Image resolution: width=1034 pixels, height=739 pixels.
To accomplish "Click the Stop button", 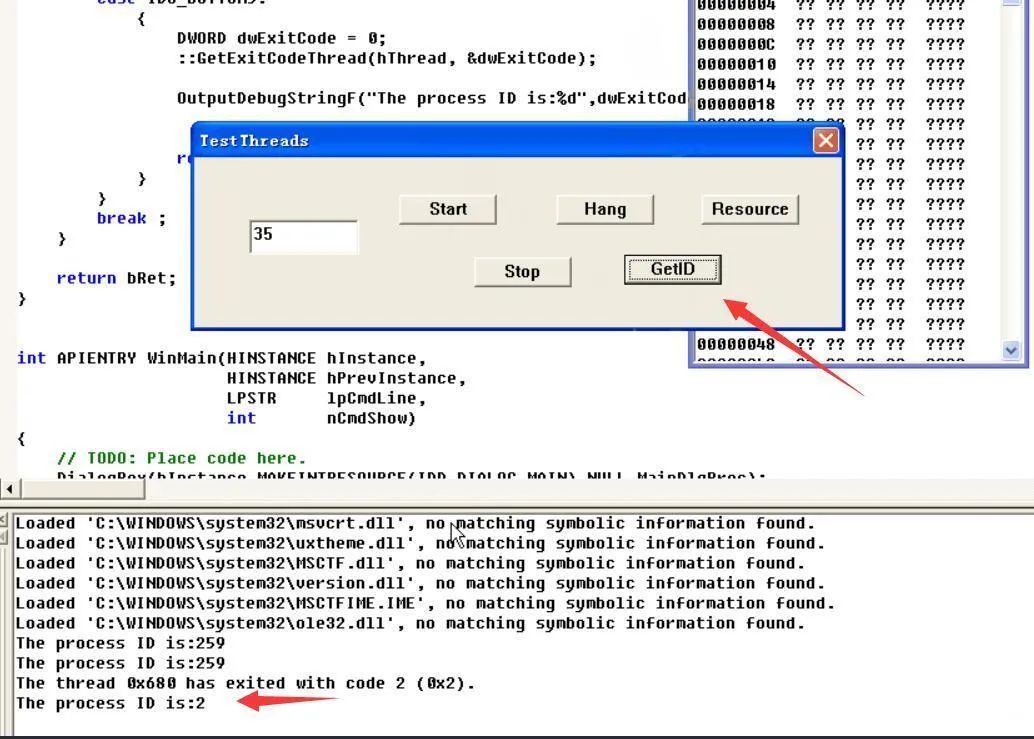I will click(x=522, y=272).
